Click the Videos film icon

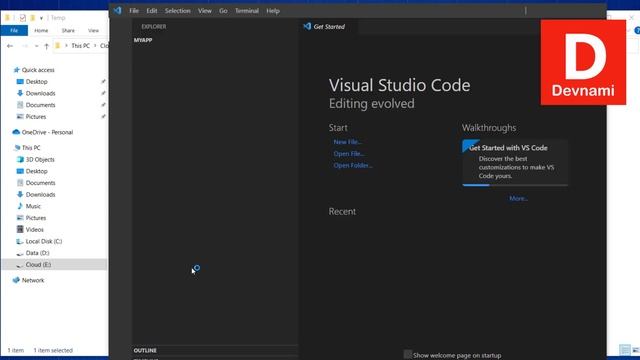[x=20, y=229]
